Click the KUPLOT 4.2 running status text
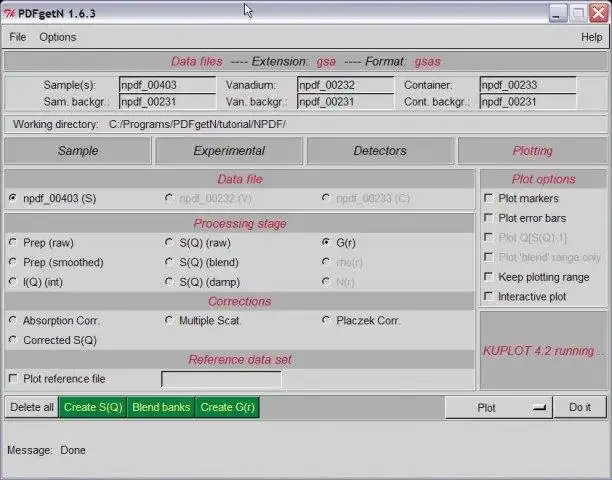The height and width of the screenshot is (480, 612). [x=543, y=351]
